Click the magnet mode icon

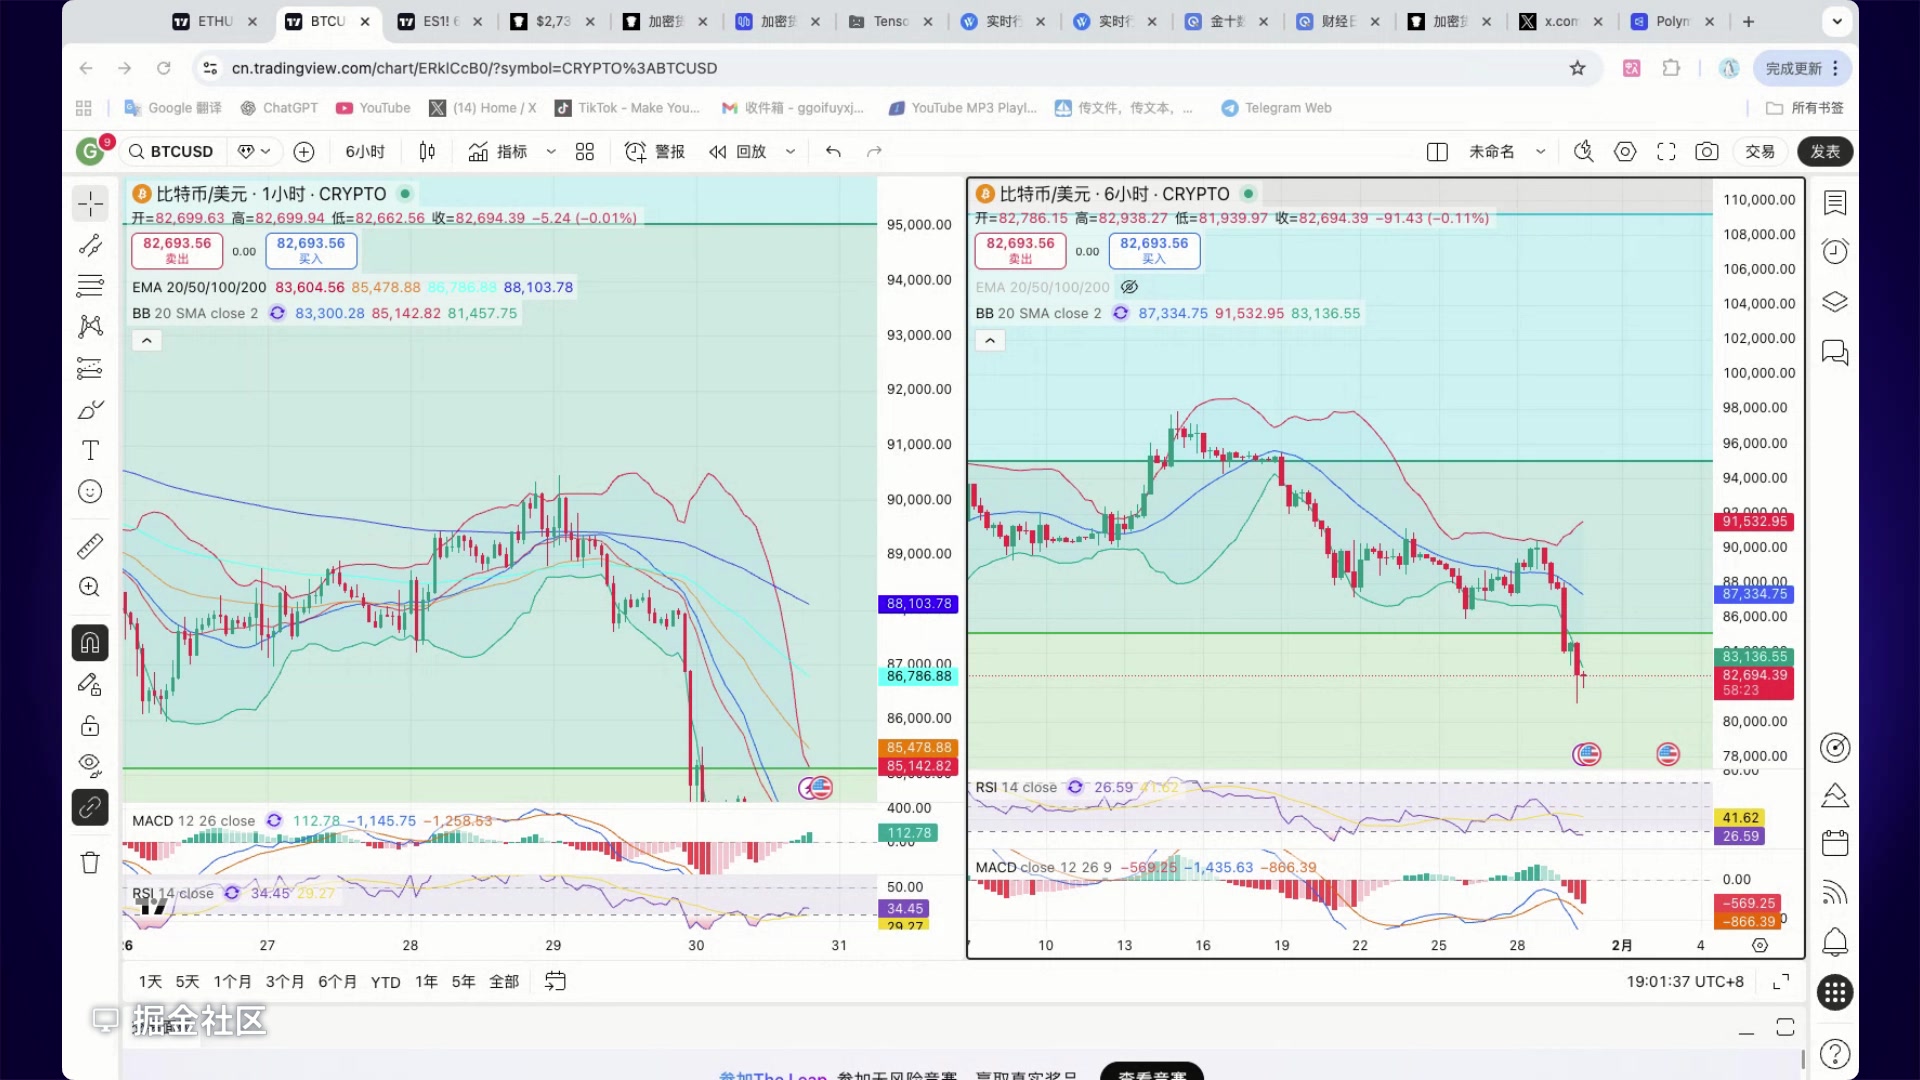point(90,643)
